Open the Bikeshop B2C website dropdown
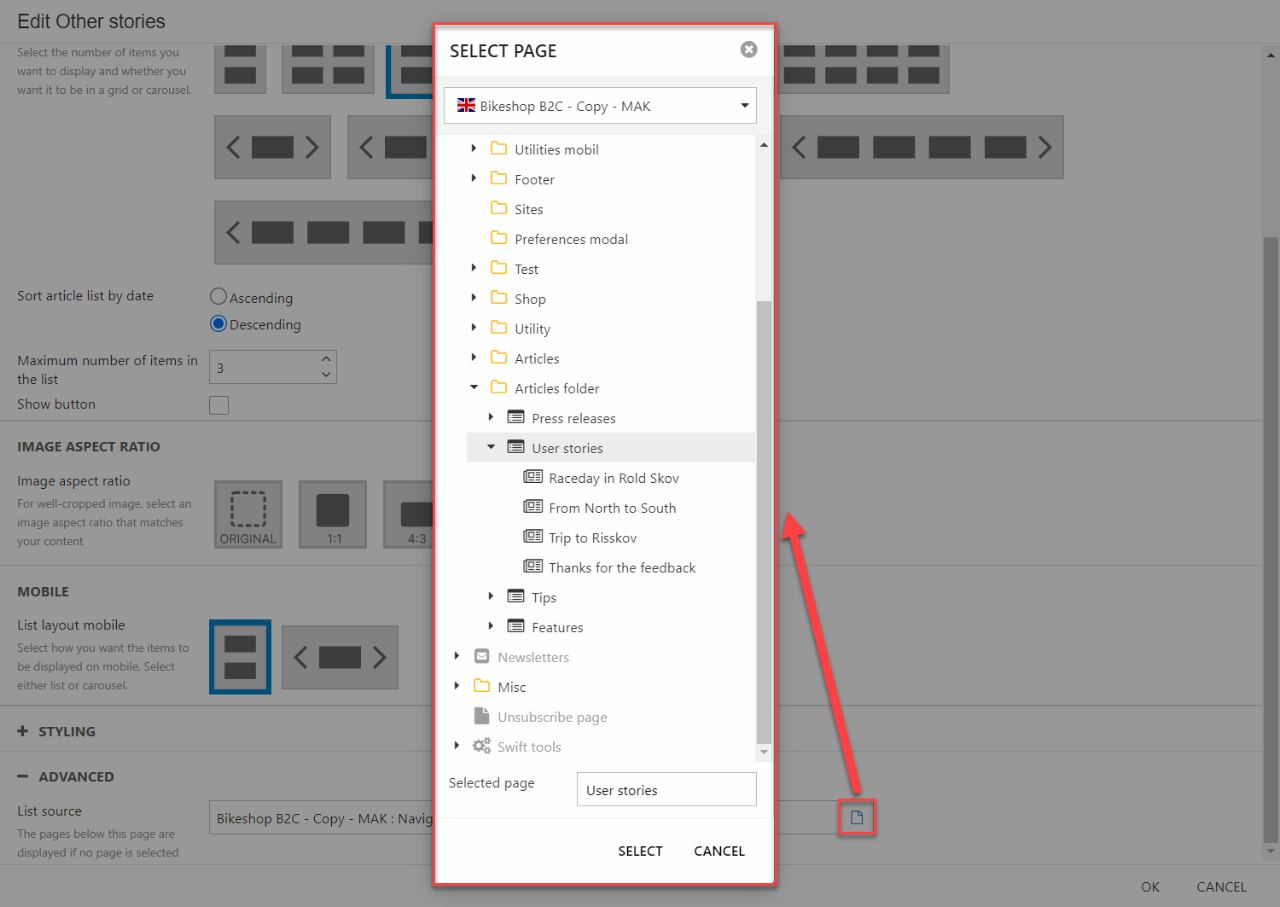The image size is (1280, 907). (600, 105)
